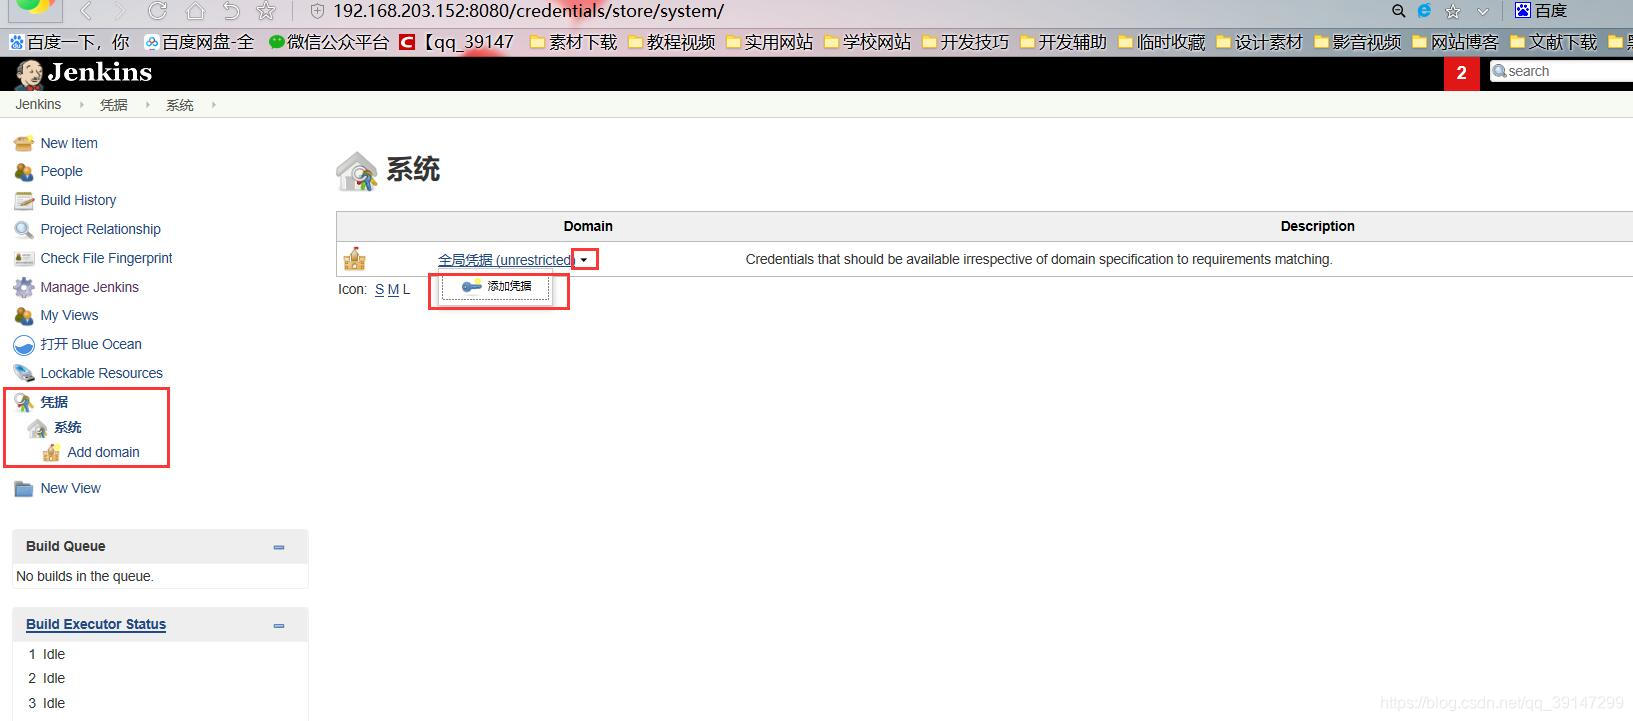Click the browser address bar URL
This screenshot has width=1633, height=721.
click(x=528, y=11)
